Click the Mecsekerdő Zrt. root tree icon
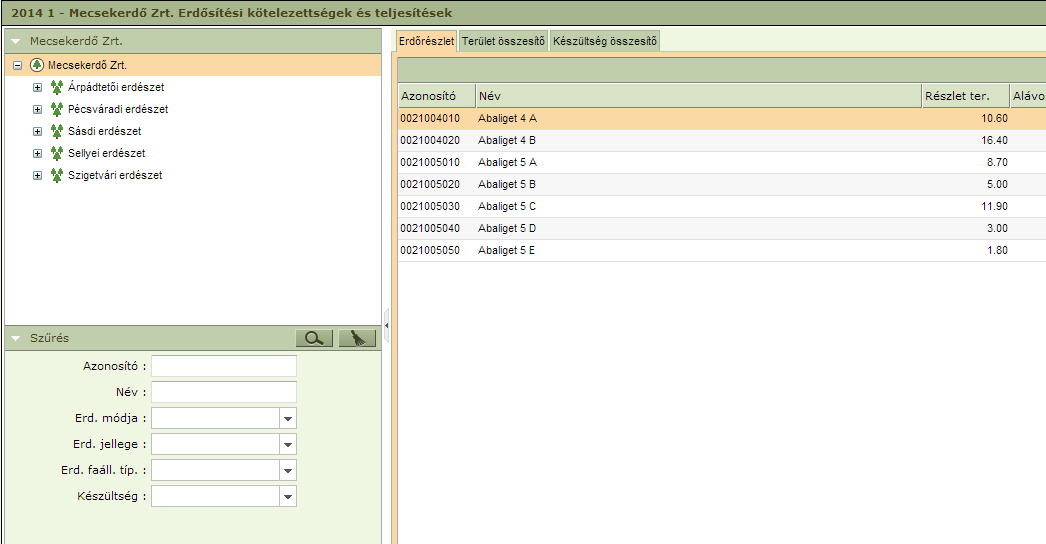Screen dimensions: 1046x544 [37, 65]
